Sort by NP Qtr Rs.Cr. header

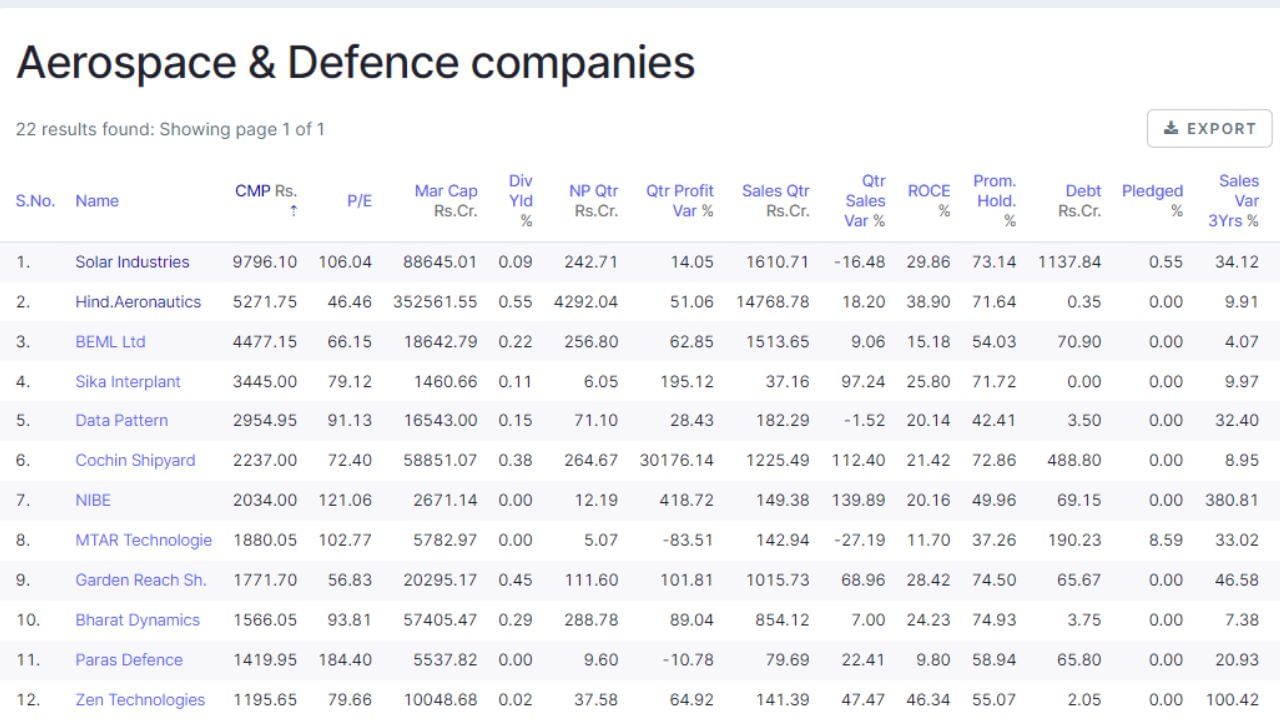[594, 201]
